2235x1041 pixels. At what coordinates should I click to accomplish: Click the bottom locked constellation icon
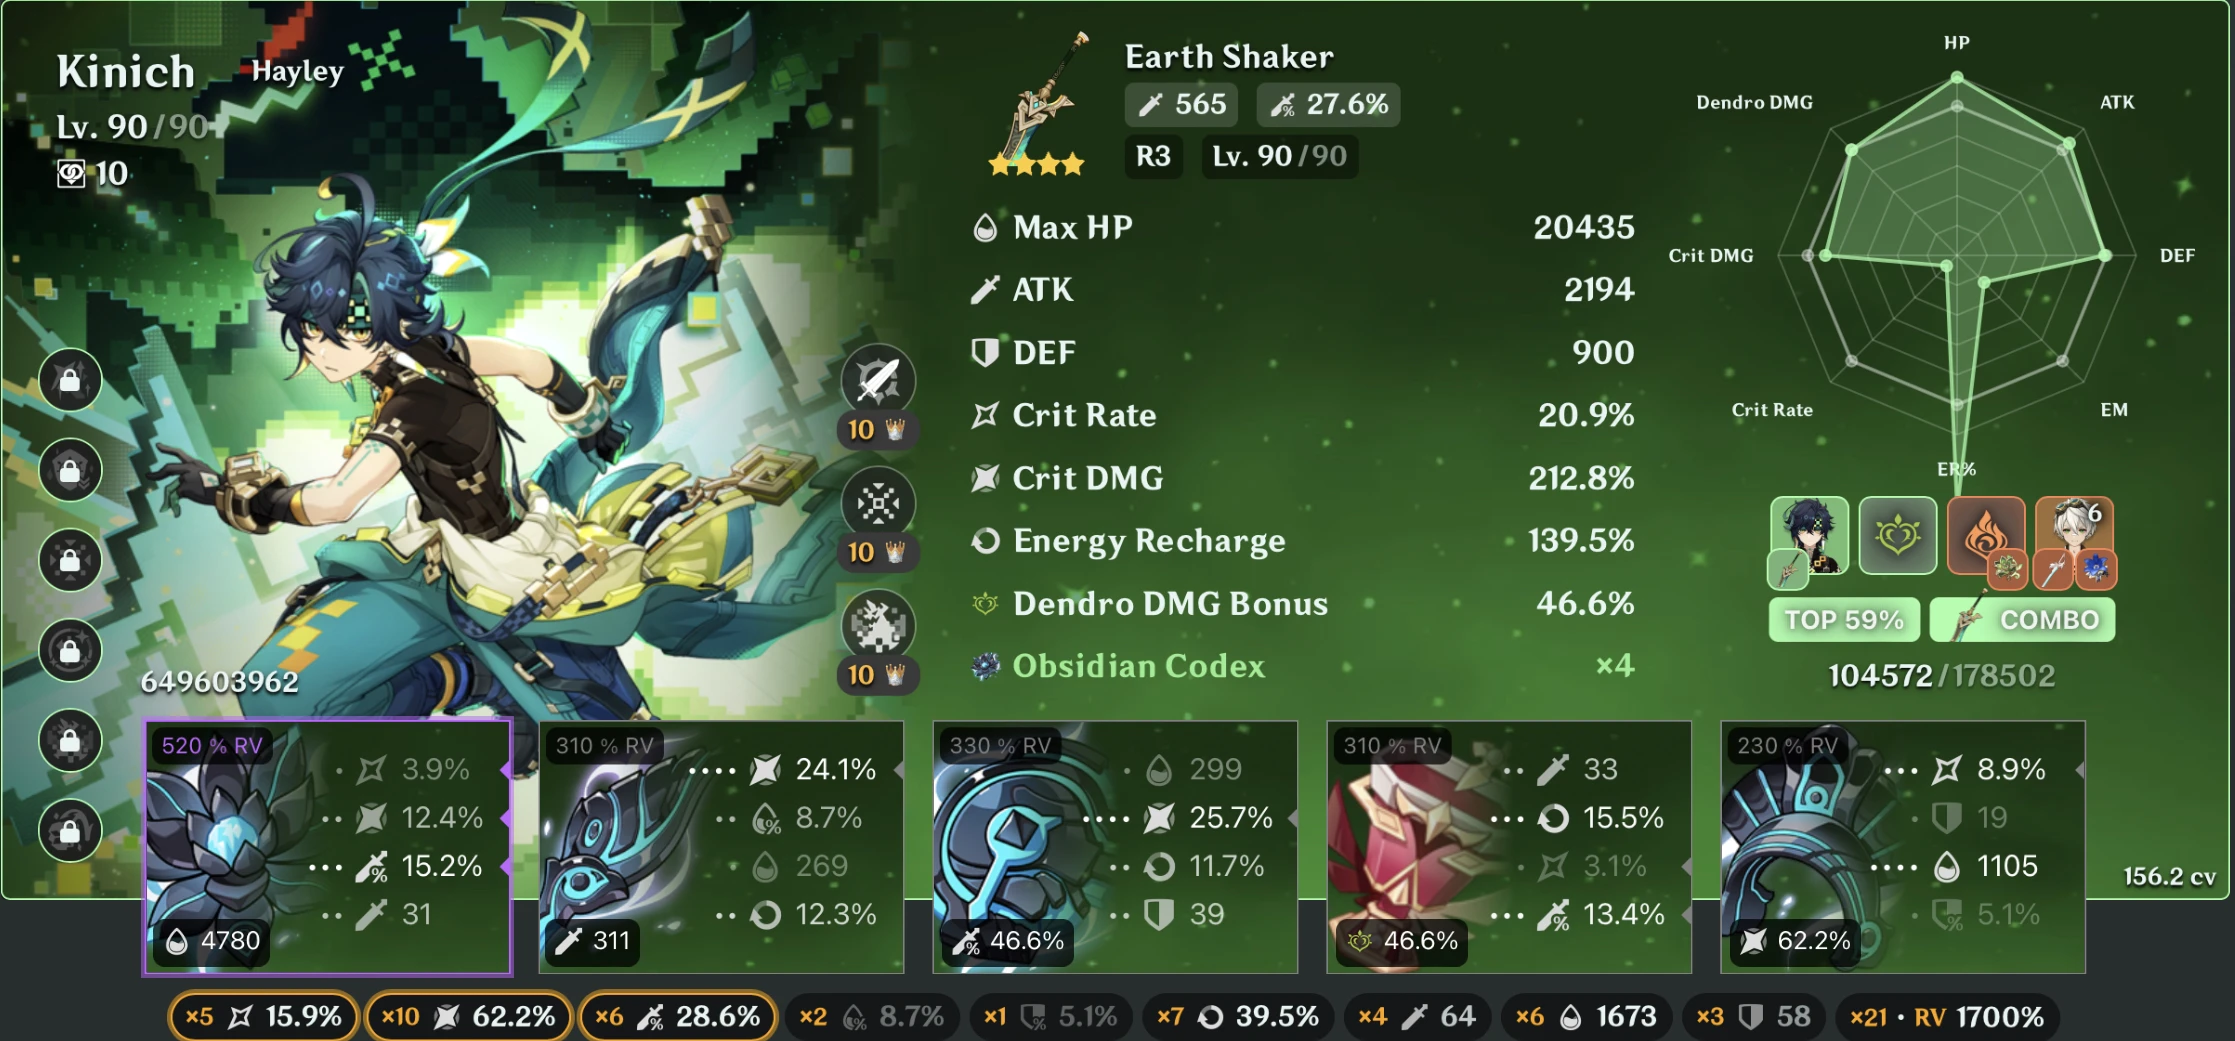coord(70,830)
